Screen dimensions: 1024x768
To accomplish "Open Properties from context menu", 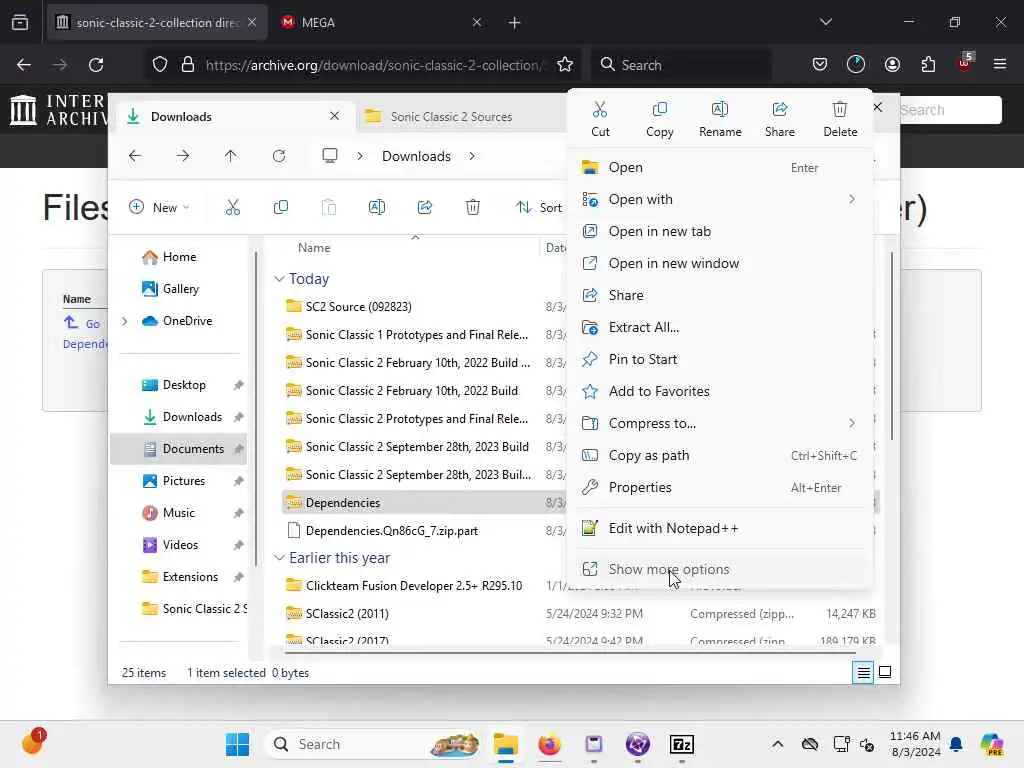I will [720, 487].
